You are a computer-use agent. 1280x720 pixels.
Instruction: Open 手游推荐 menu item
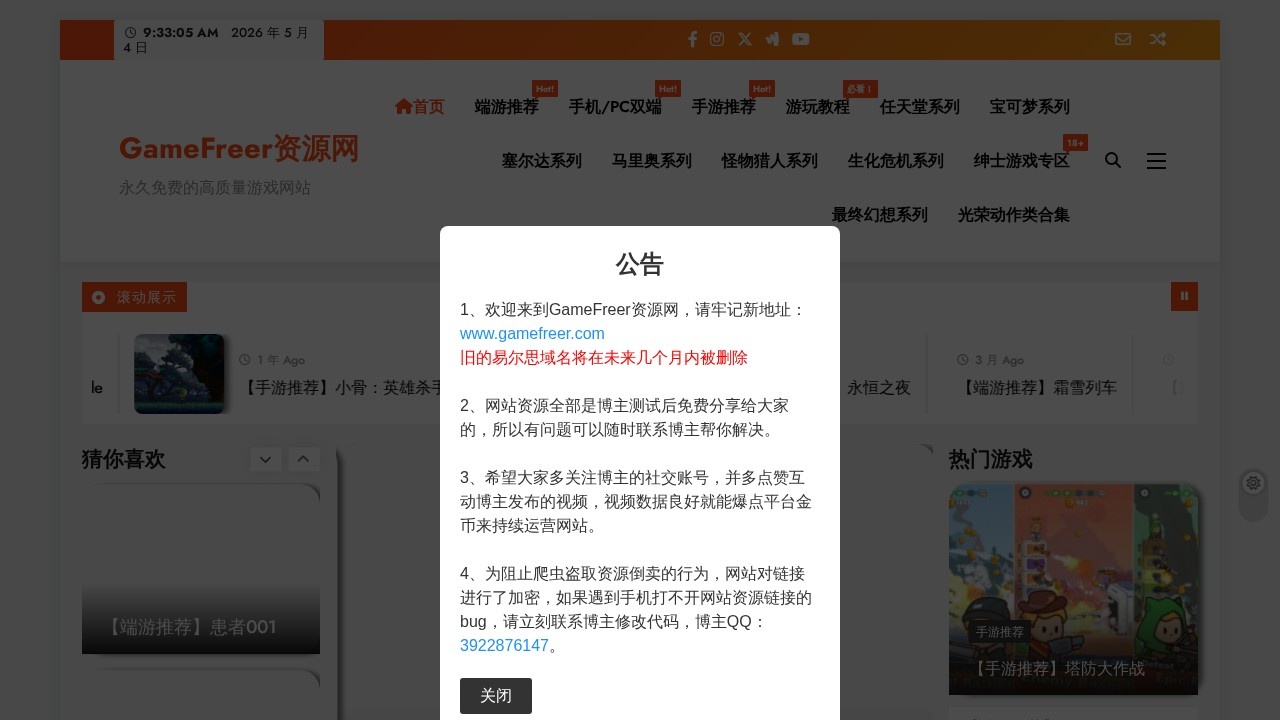[724, 107]
